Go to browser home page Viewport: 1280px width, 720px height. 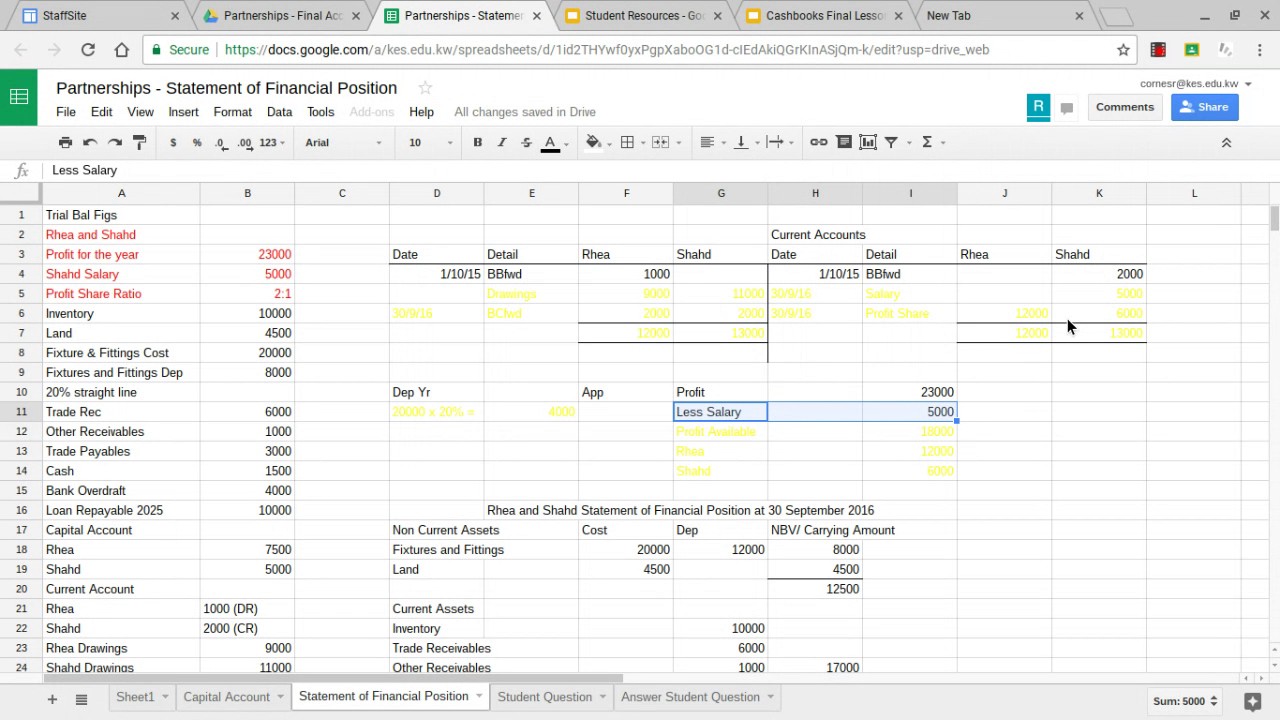122,49
